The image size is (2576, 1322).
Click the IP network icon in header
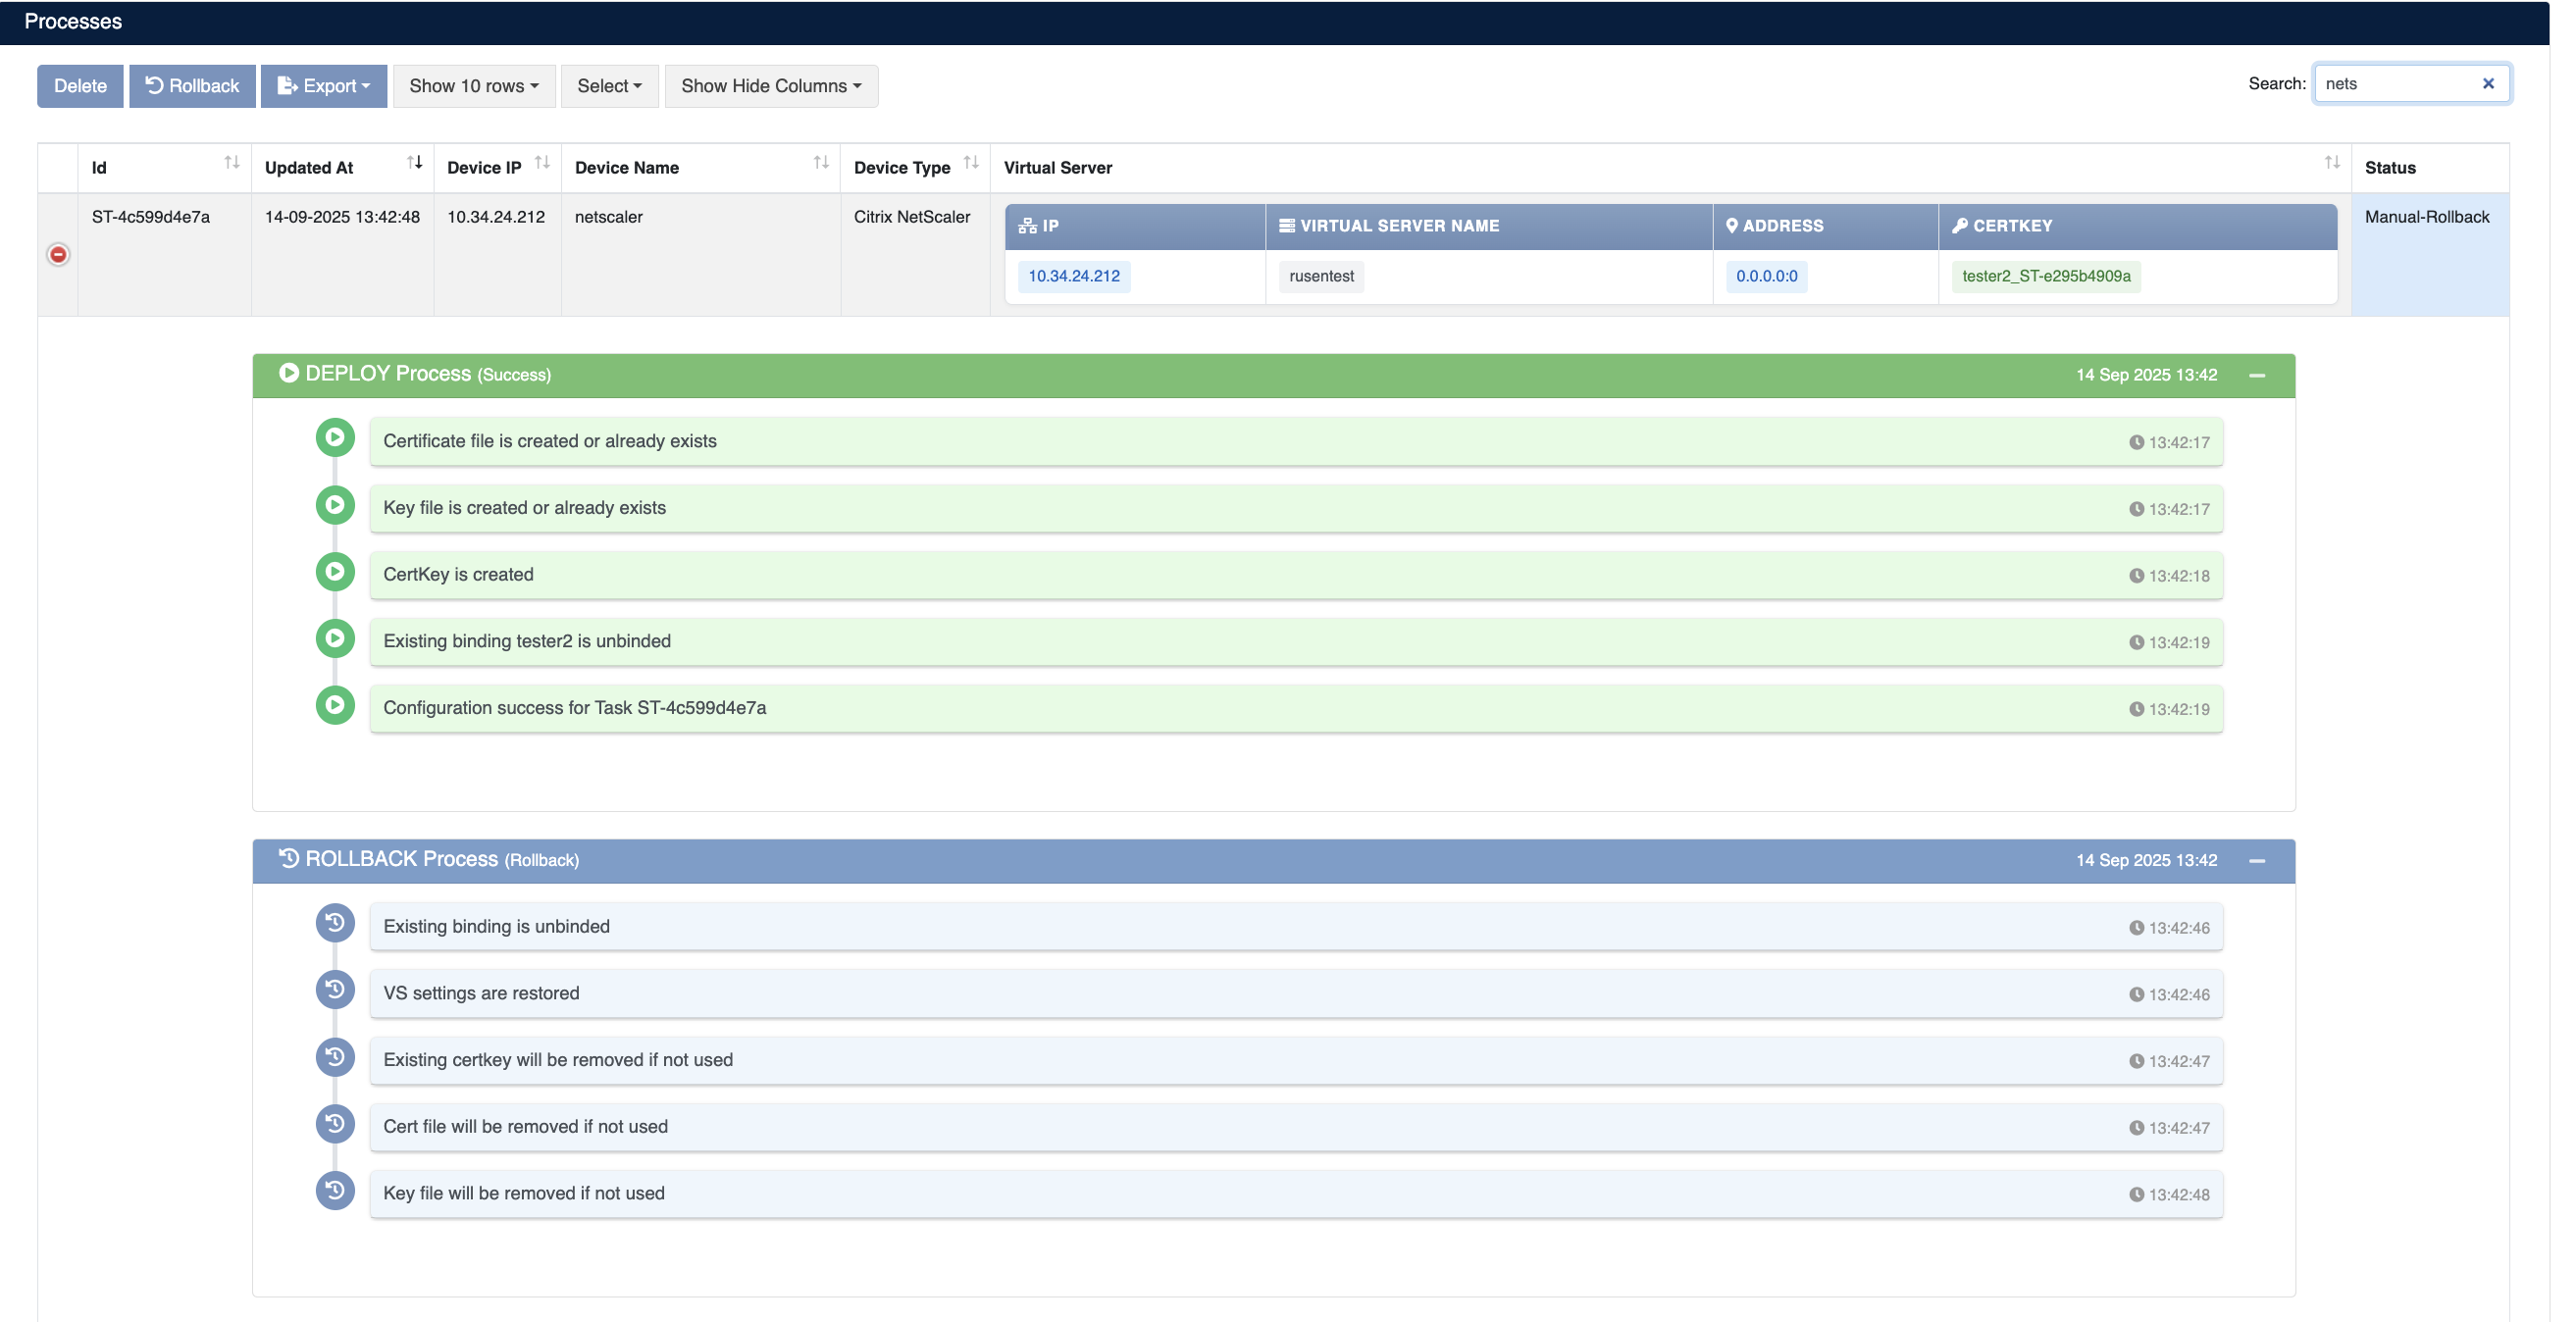tap(1027, 226)
